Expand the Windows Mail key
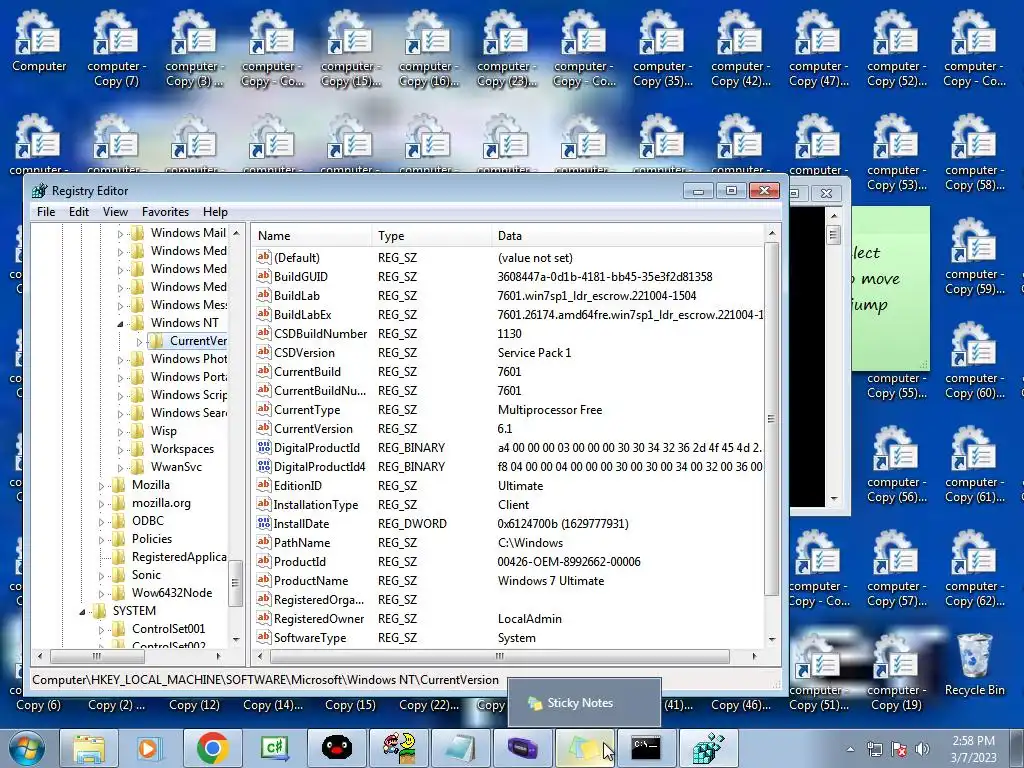This screenshot has width=1024, height=768. coord(120,233)
